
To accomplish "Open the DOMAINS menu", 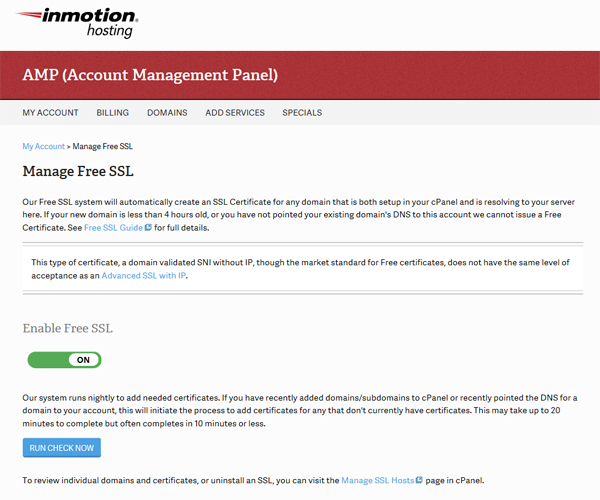I will click(x=167, y=113).
